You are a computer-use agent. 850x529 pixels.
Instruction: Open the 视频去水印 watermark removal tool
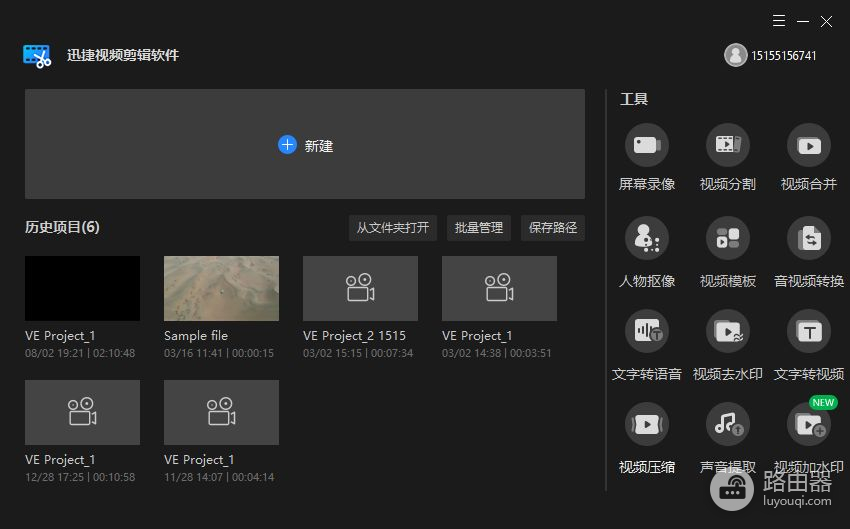(727, 331)
